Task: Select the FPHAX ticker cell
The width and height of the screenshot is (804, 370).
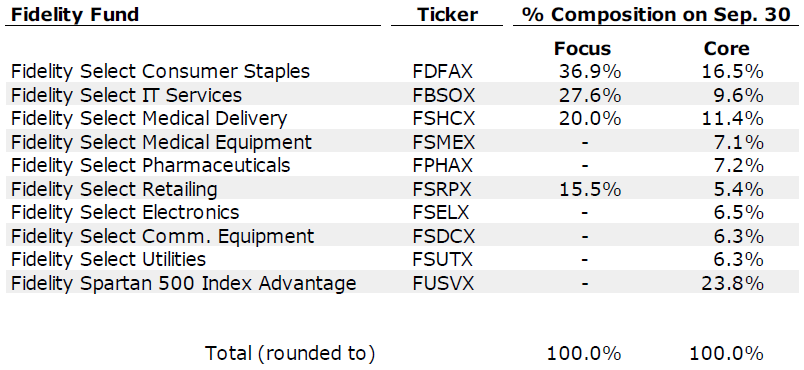Action: (444, 166)
